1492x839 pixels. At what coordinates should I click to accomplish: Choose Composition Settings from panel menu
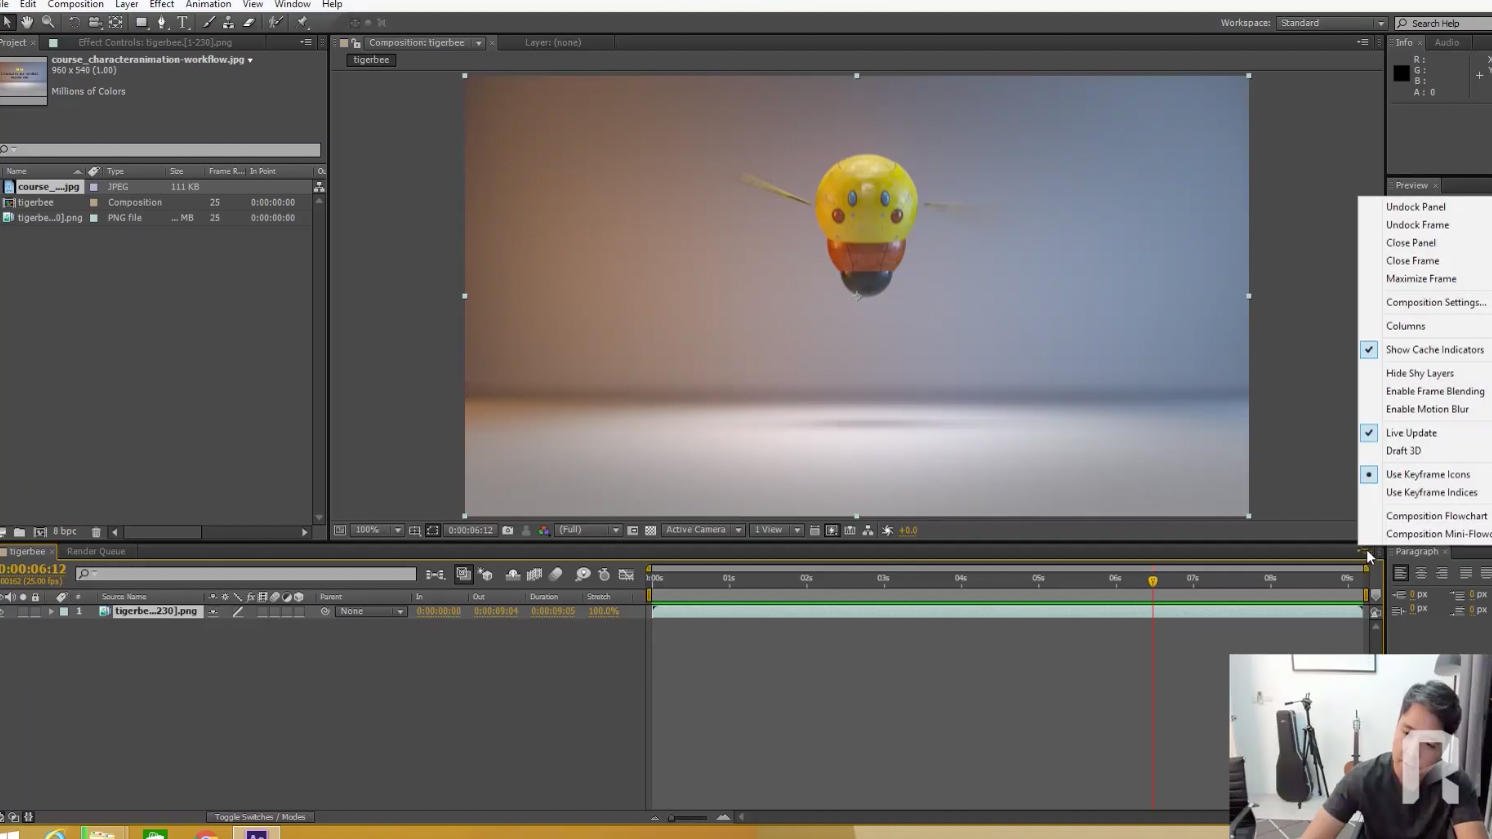(x=1435, y=302)
